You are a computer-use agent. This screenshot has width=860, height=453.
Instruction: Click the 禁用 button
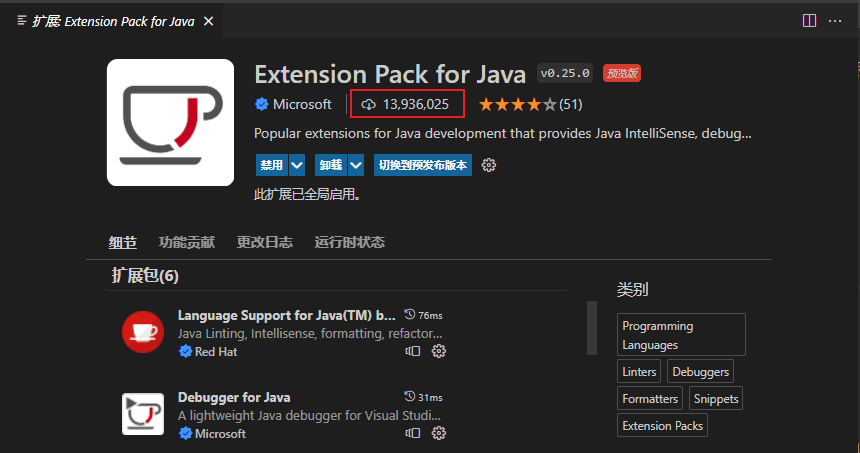coord(272,165)
